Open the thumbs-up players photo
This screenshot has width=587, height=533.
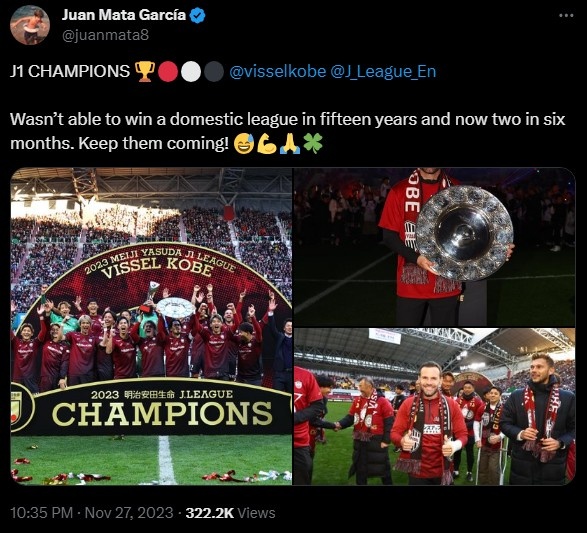pyautogui.click(x=435, y=407)
